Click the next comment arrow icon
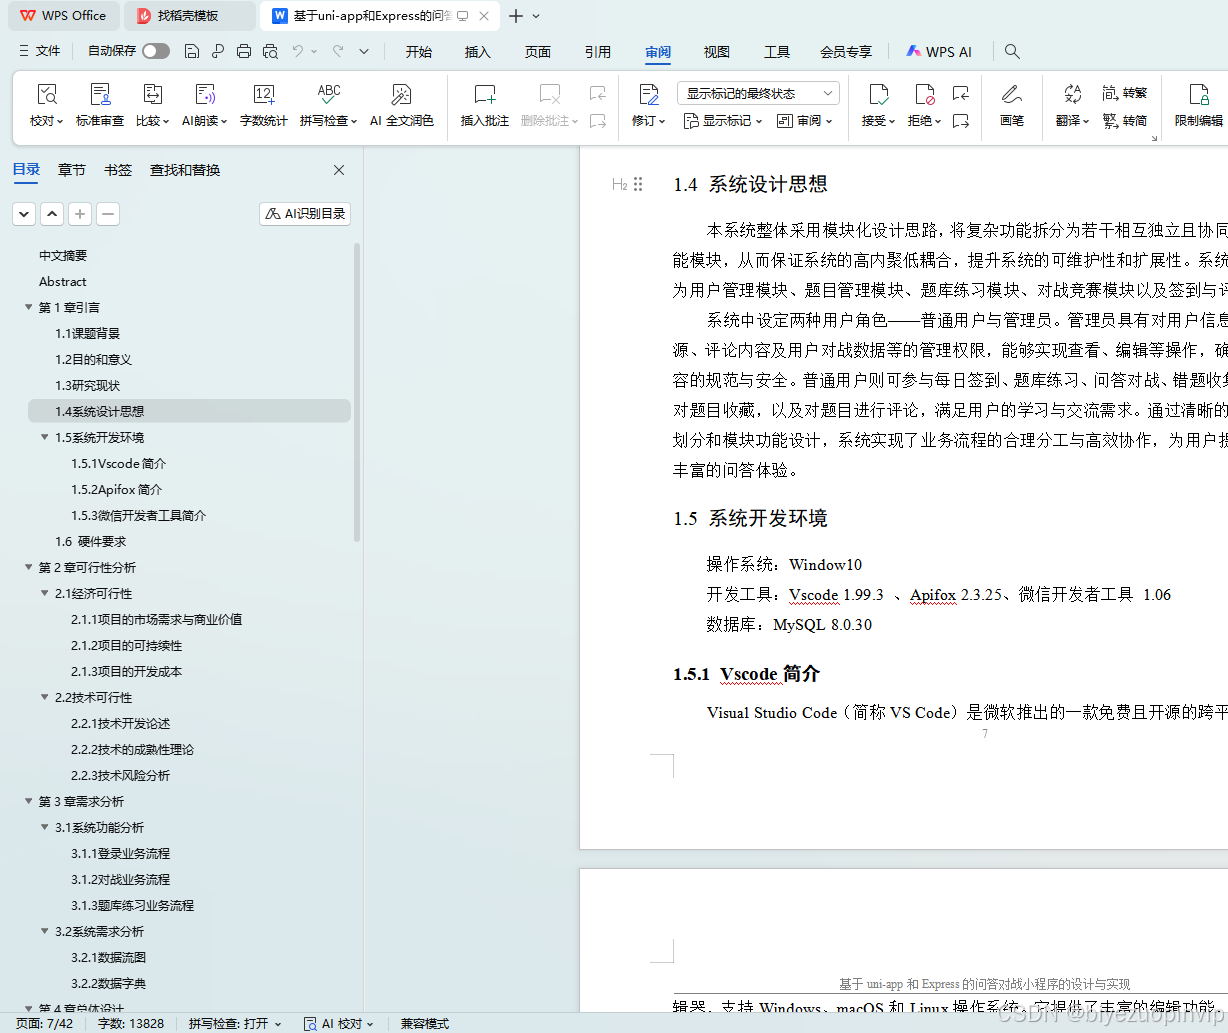This screenshot has width=1228, height=1033. click(598, 121)
